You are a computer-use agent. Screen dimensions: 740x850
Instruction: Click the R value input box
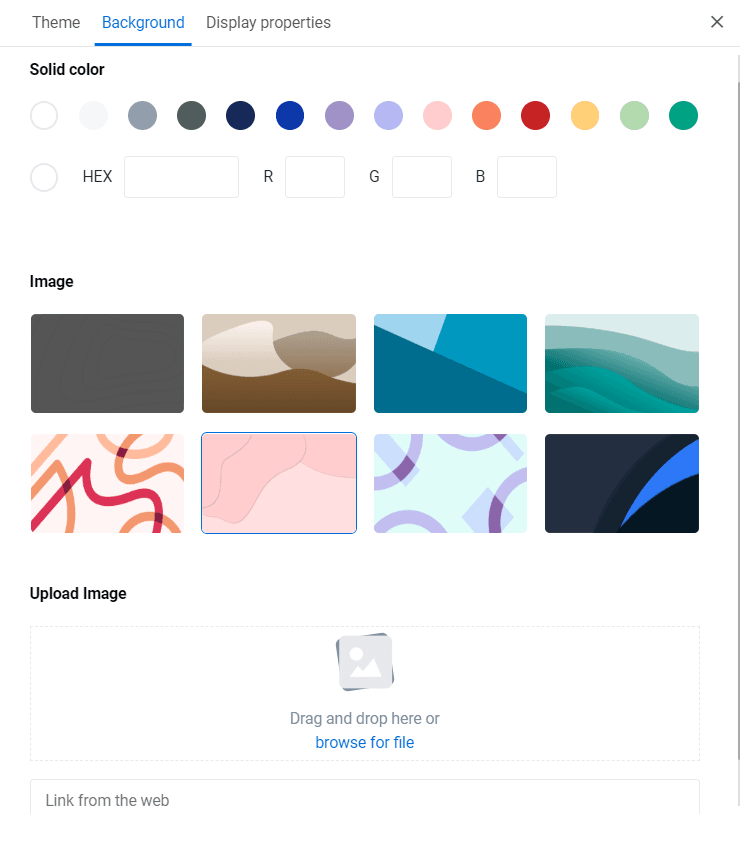click(x=315, y=177)
